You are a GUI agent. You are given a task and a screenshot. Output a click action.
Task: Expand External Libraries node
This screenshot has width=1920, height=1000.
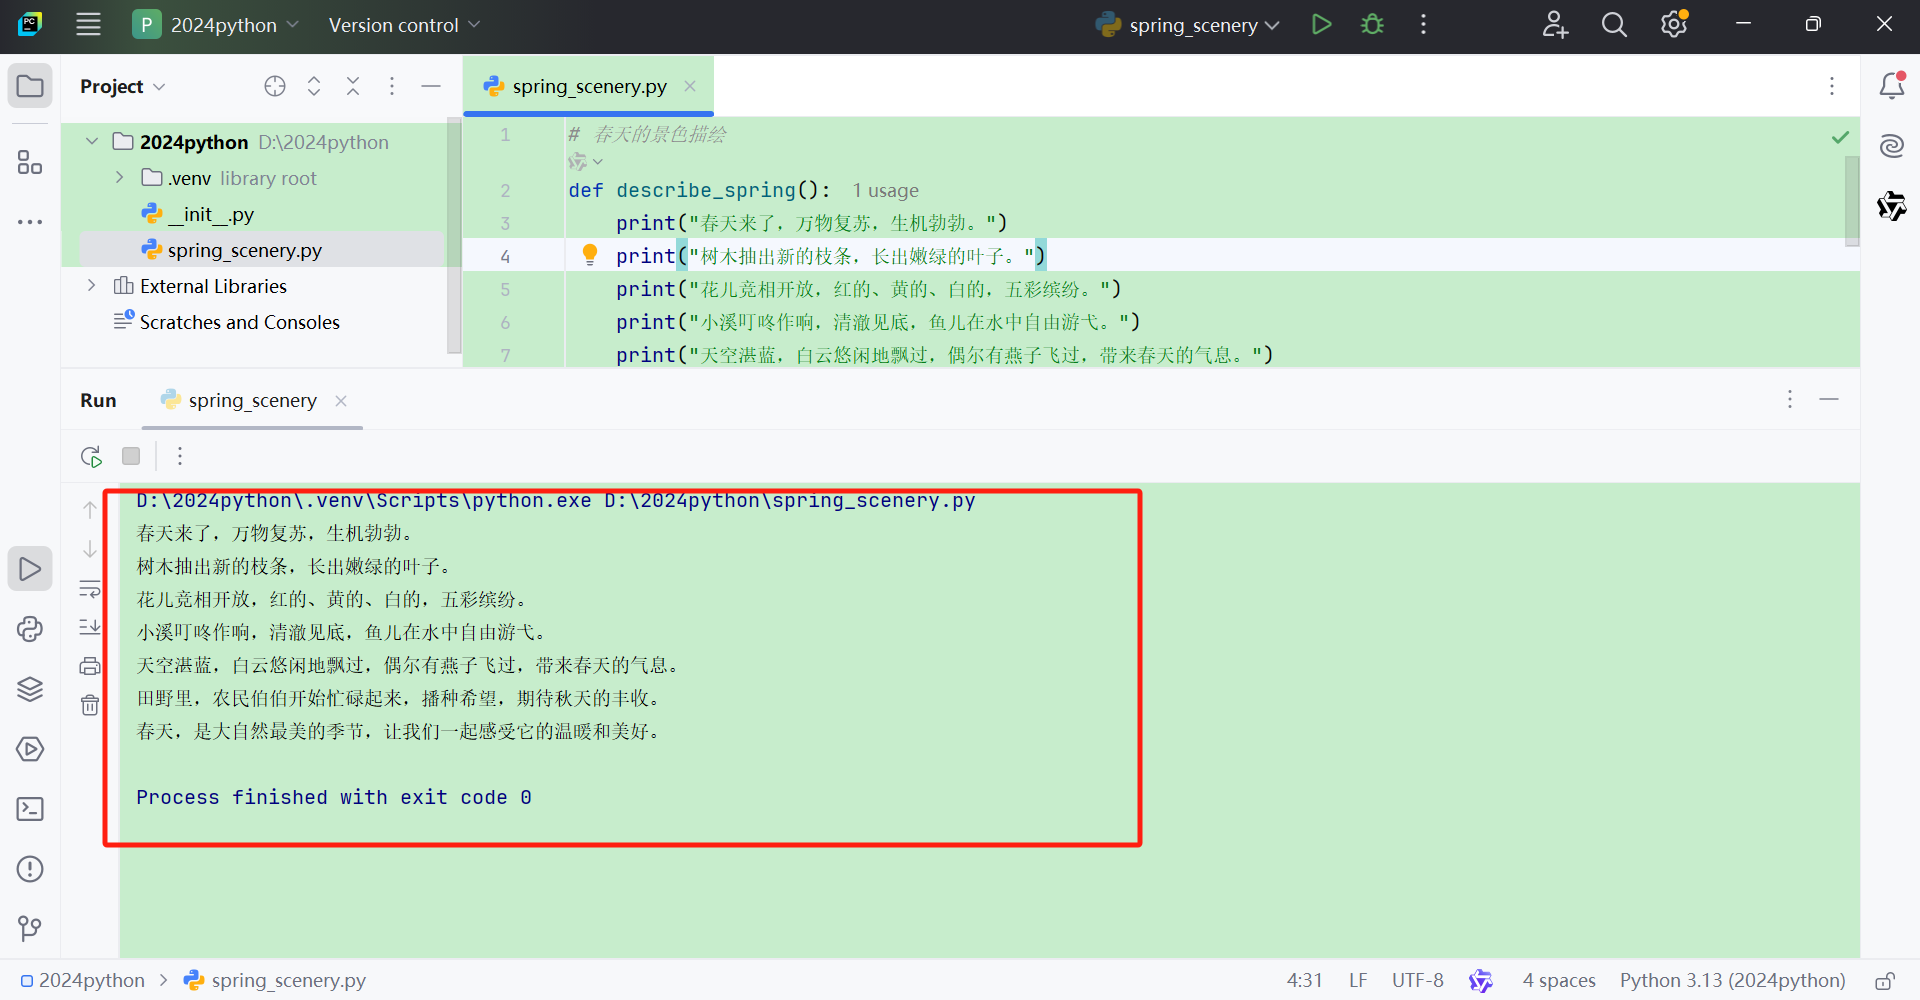tap(92, 286)
